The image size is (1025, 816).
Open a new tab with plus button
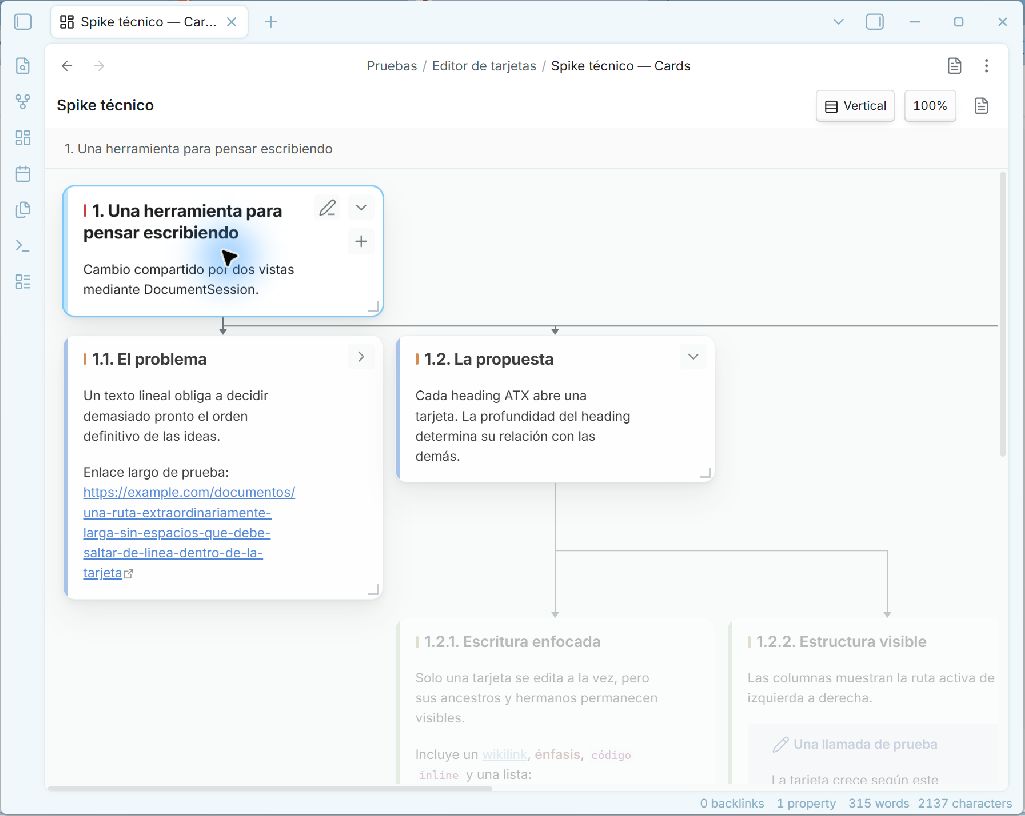click(x=271, y=22)
